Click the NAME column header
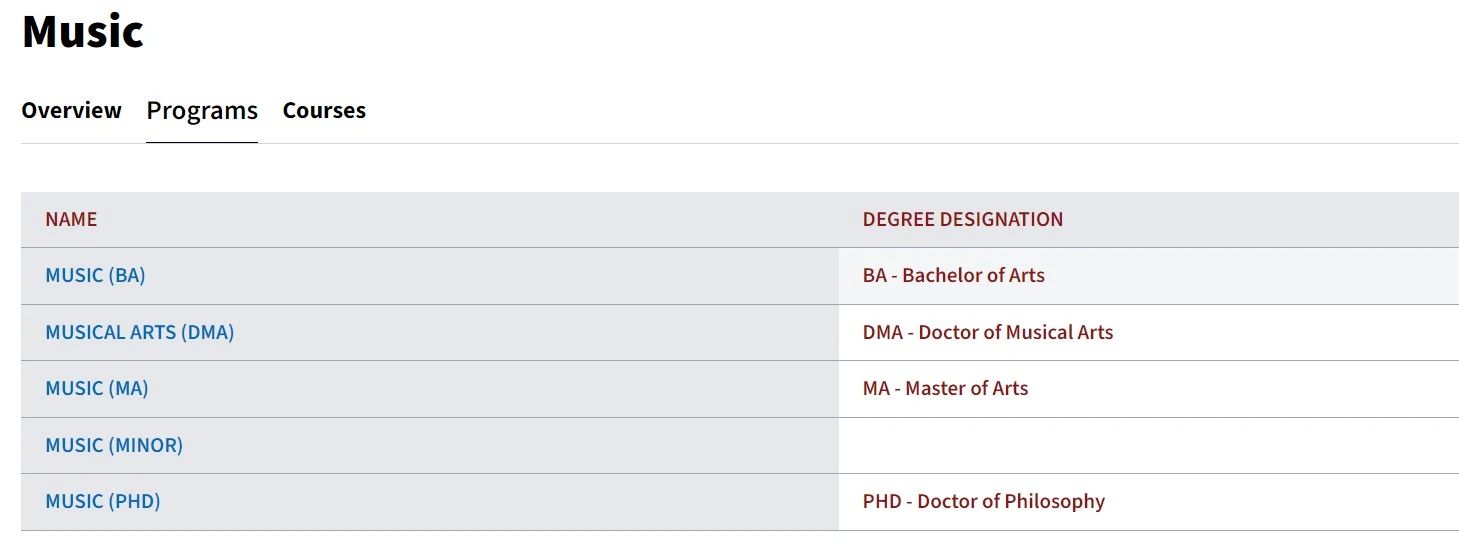Viewport: 1459px width, 546px height. 71,219
